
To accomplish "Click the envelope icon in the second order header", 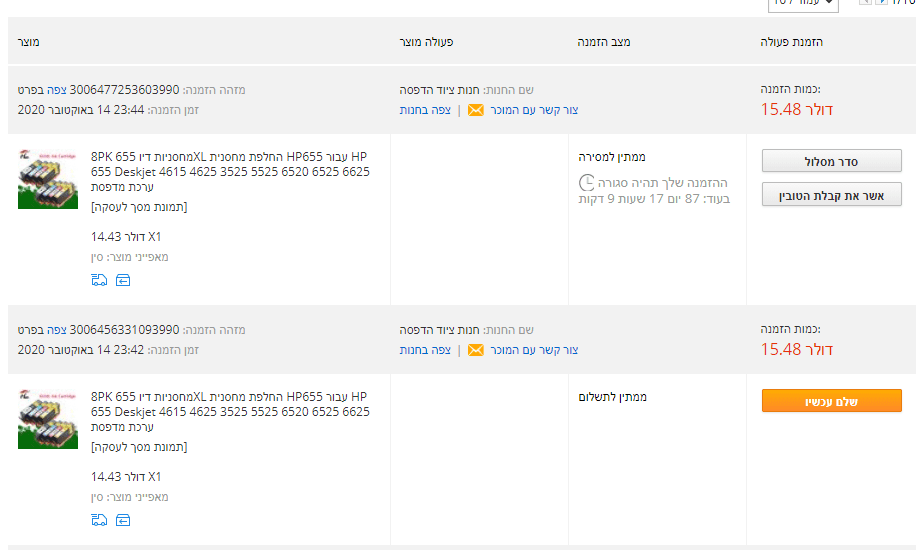I will point(476,350).
